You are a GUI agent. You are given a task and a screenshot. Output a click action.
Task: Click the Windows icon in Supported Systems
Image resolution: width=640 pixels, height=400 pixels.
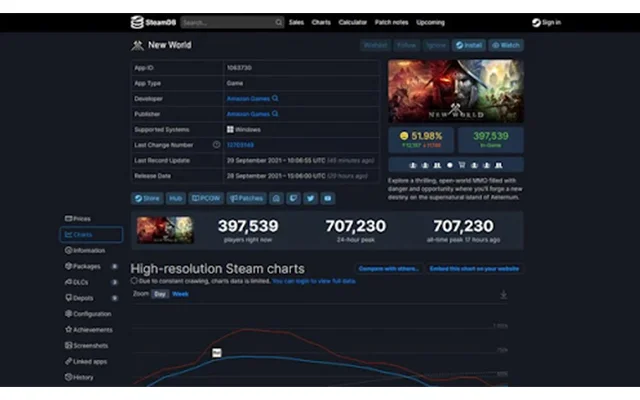tap(230, 129)
